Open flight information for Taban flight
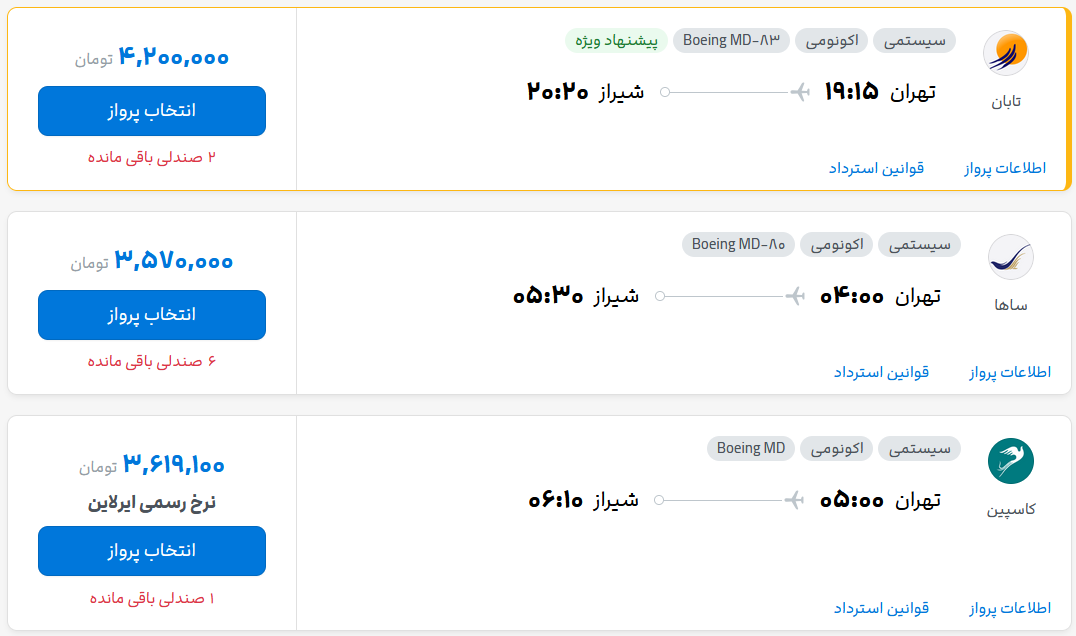This screenshot has width=1076, height=636. click(x=1005, y=168)
